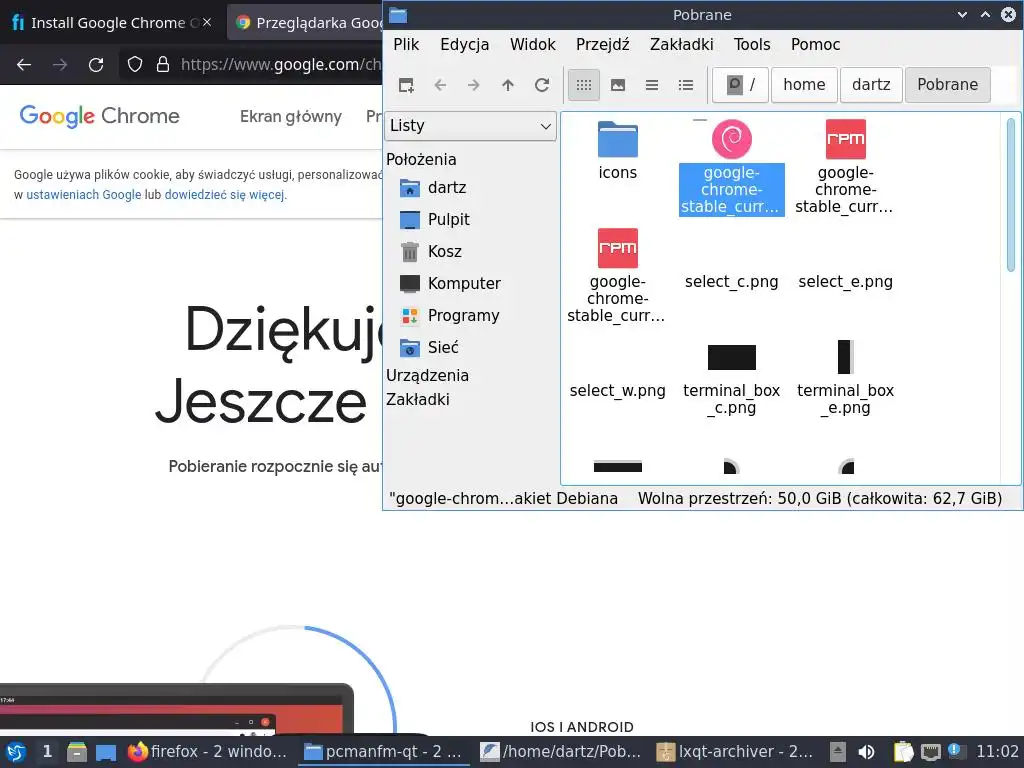Go back in the Firefox browser

point(24,65)
